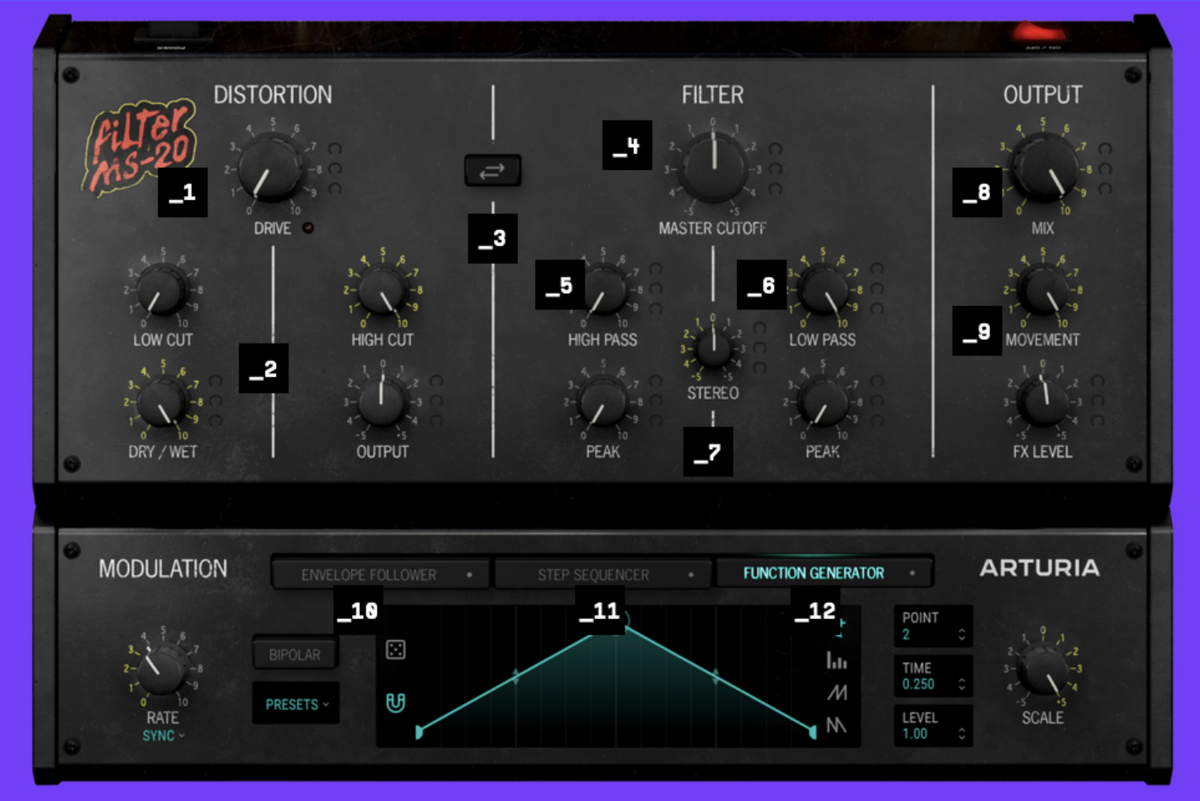1200x801 pixels.
Task: Switch to the Envelope Follower tab
Action: point(381,574)
